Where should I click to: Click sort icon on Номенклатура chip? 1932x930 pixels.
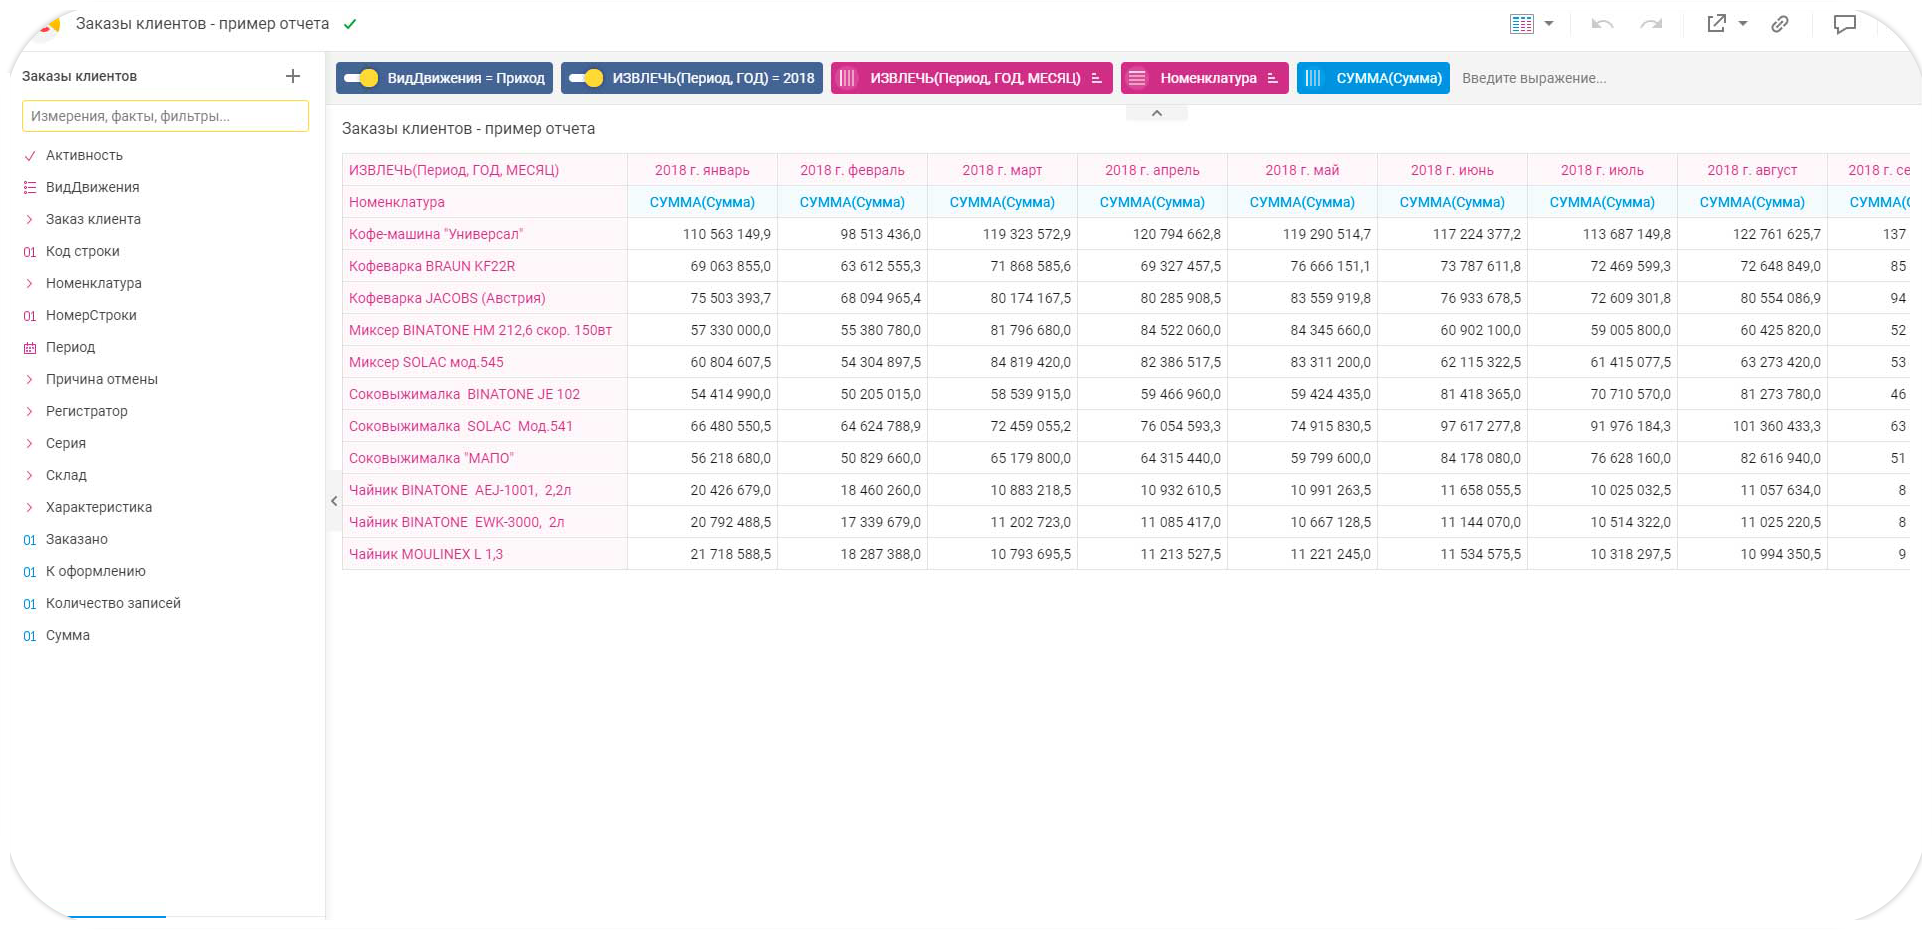[x=1272, y=78]
